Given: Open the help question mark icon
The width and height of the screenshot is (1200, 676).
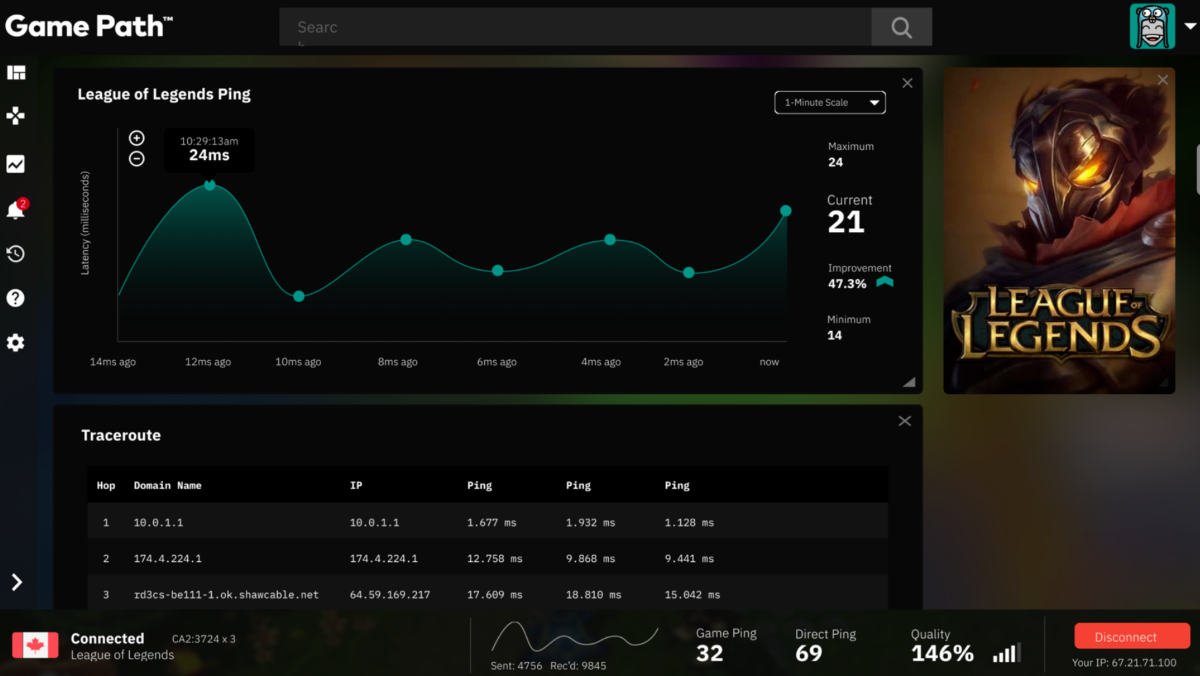Looking at the screenshot, I should click(x=16, y=298).
